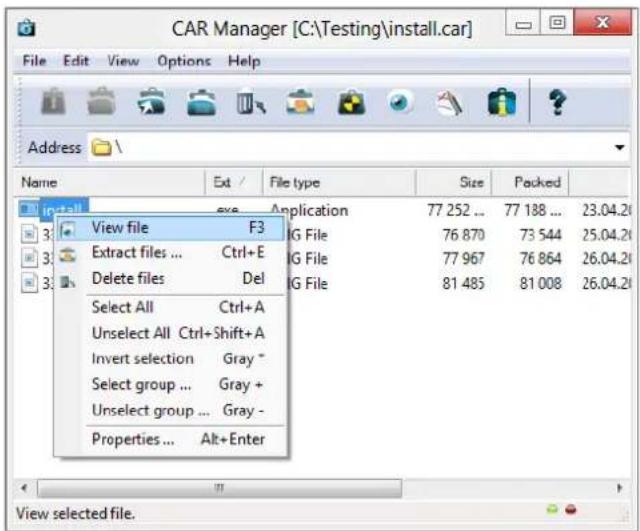Viewport: 640px width, 531px height.
Task: Click the info bag toolbar icon
Action: coord(502,102)
